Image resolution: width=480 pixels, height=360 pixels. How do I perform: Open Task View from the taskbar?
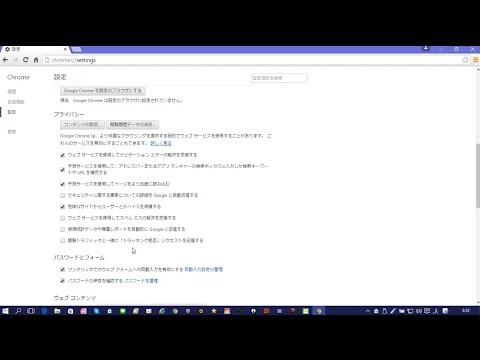31,311
